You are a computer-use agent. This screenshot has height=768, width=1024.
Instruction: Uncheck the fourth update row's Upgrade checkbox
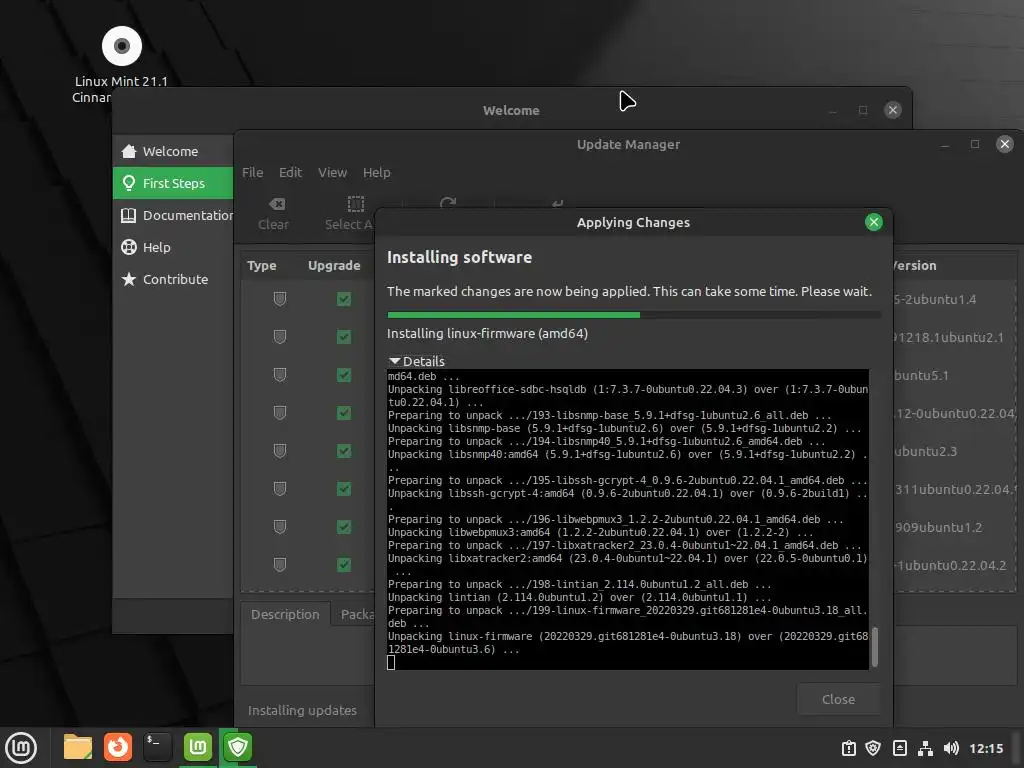(344, 413)
